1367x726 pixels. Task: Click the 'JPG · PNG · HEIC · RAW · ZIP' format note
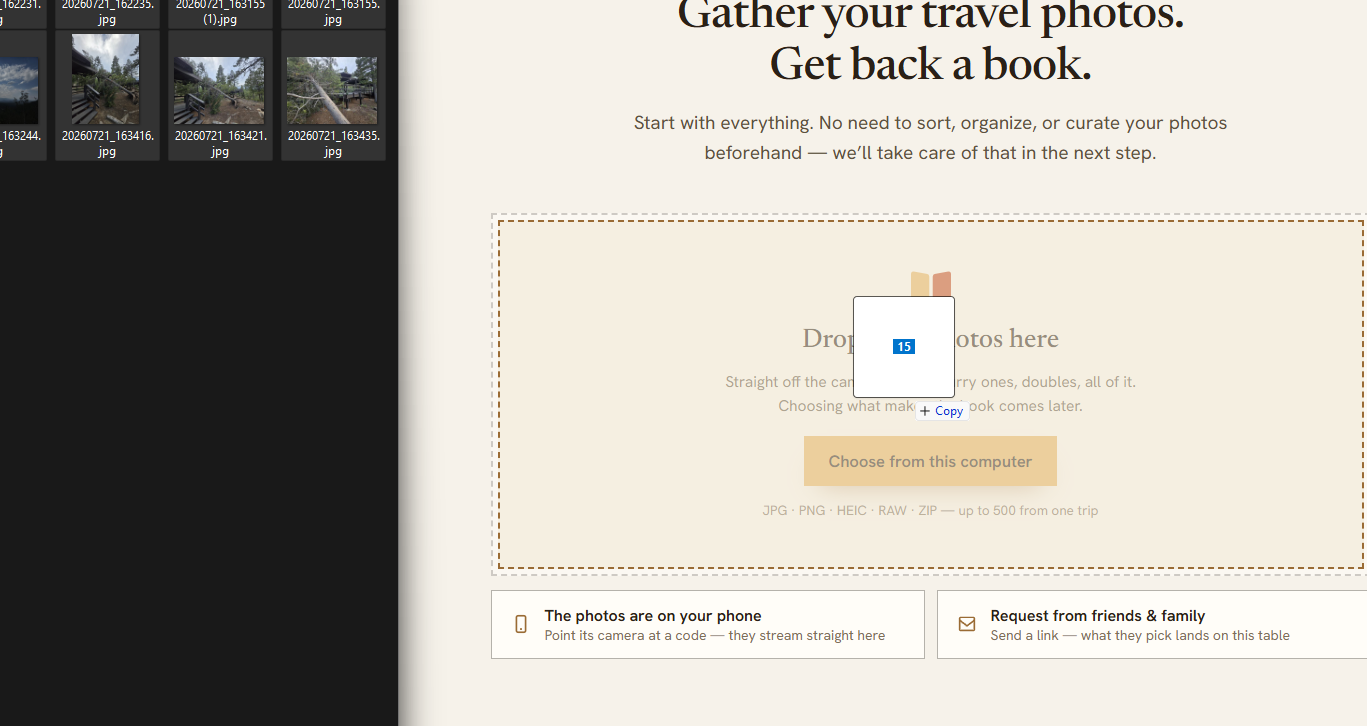930,510
